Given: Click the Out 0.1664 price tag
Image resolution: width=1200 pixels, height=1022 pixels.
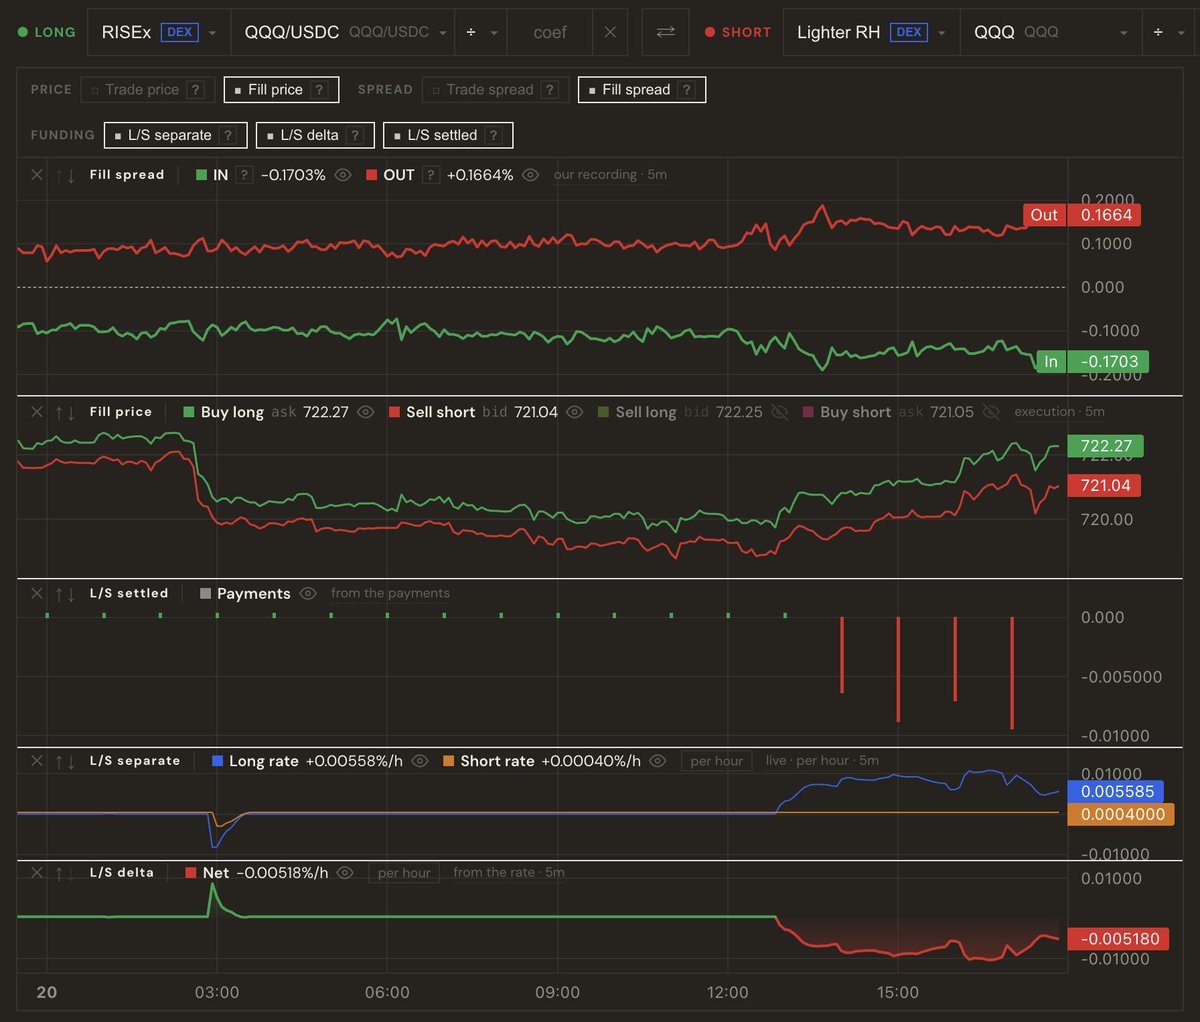Looking at the screenshot, I should click(x=1081, y=215).
